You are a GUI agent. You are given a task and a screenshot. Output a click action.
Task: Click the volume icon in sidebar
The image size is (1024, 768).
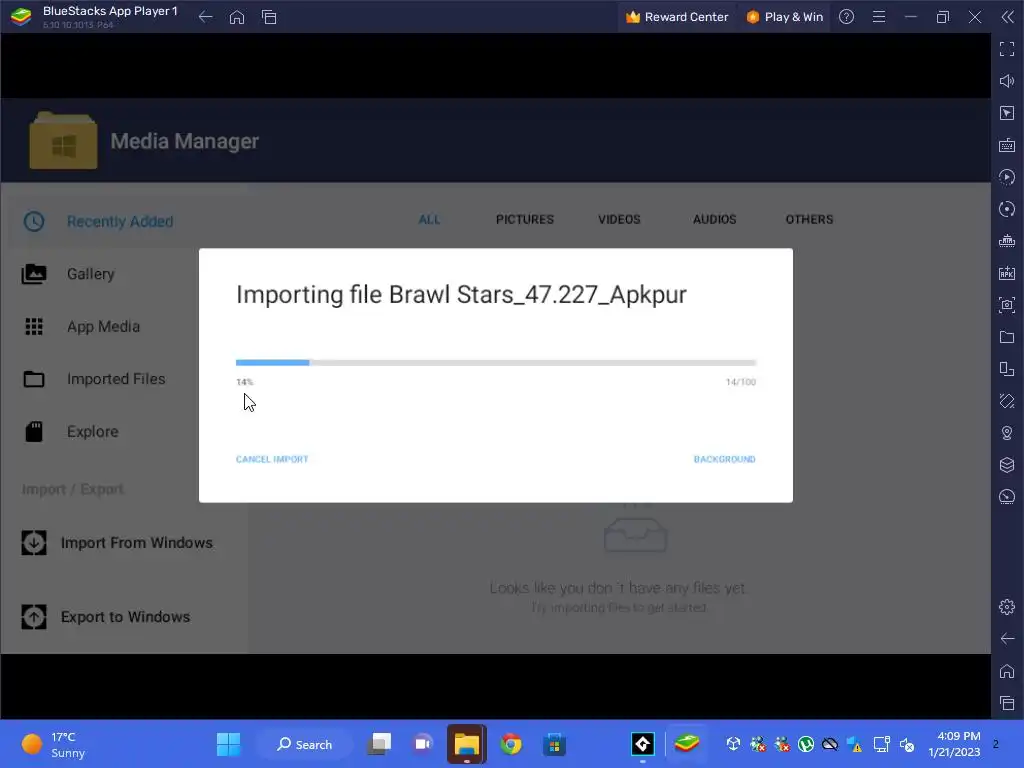1007,81
